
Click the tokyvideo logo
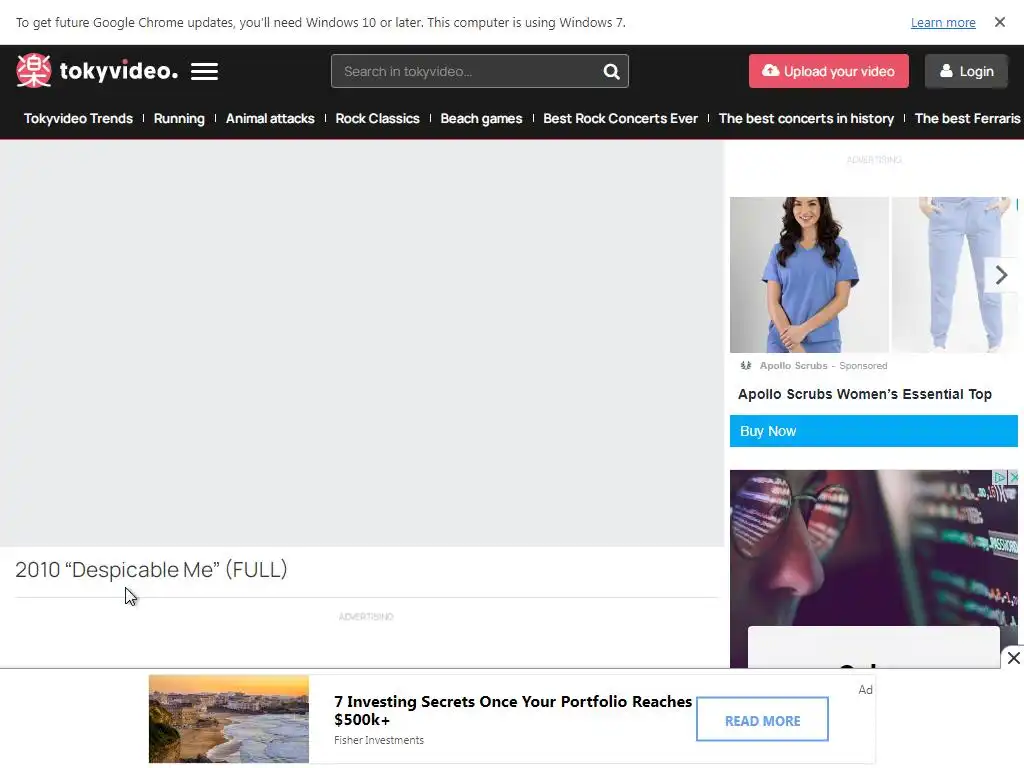(97, 71)
